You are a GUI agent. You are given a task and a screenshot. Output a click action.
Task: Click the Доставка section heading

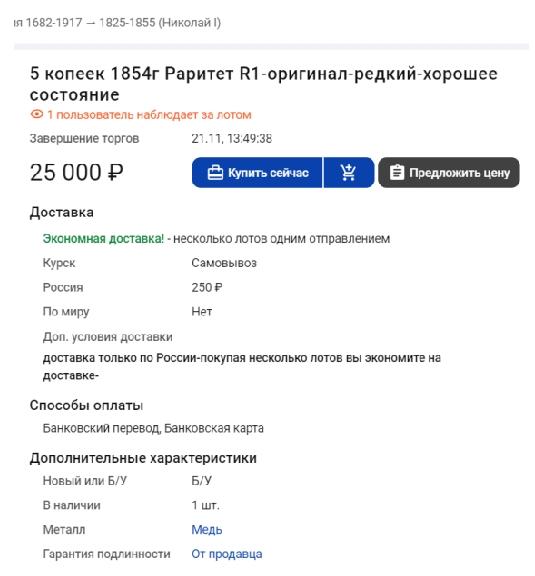[62, 212]
